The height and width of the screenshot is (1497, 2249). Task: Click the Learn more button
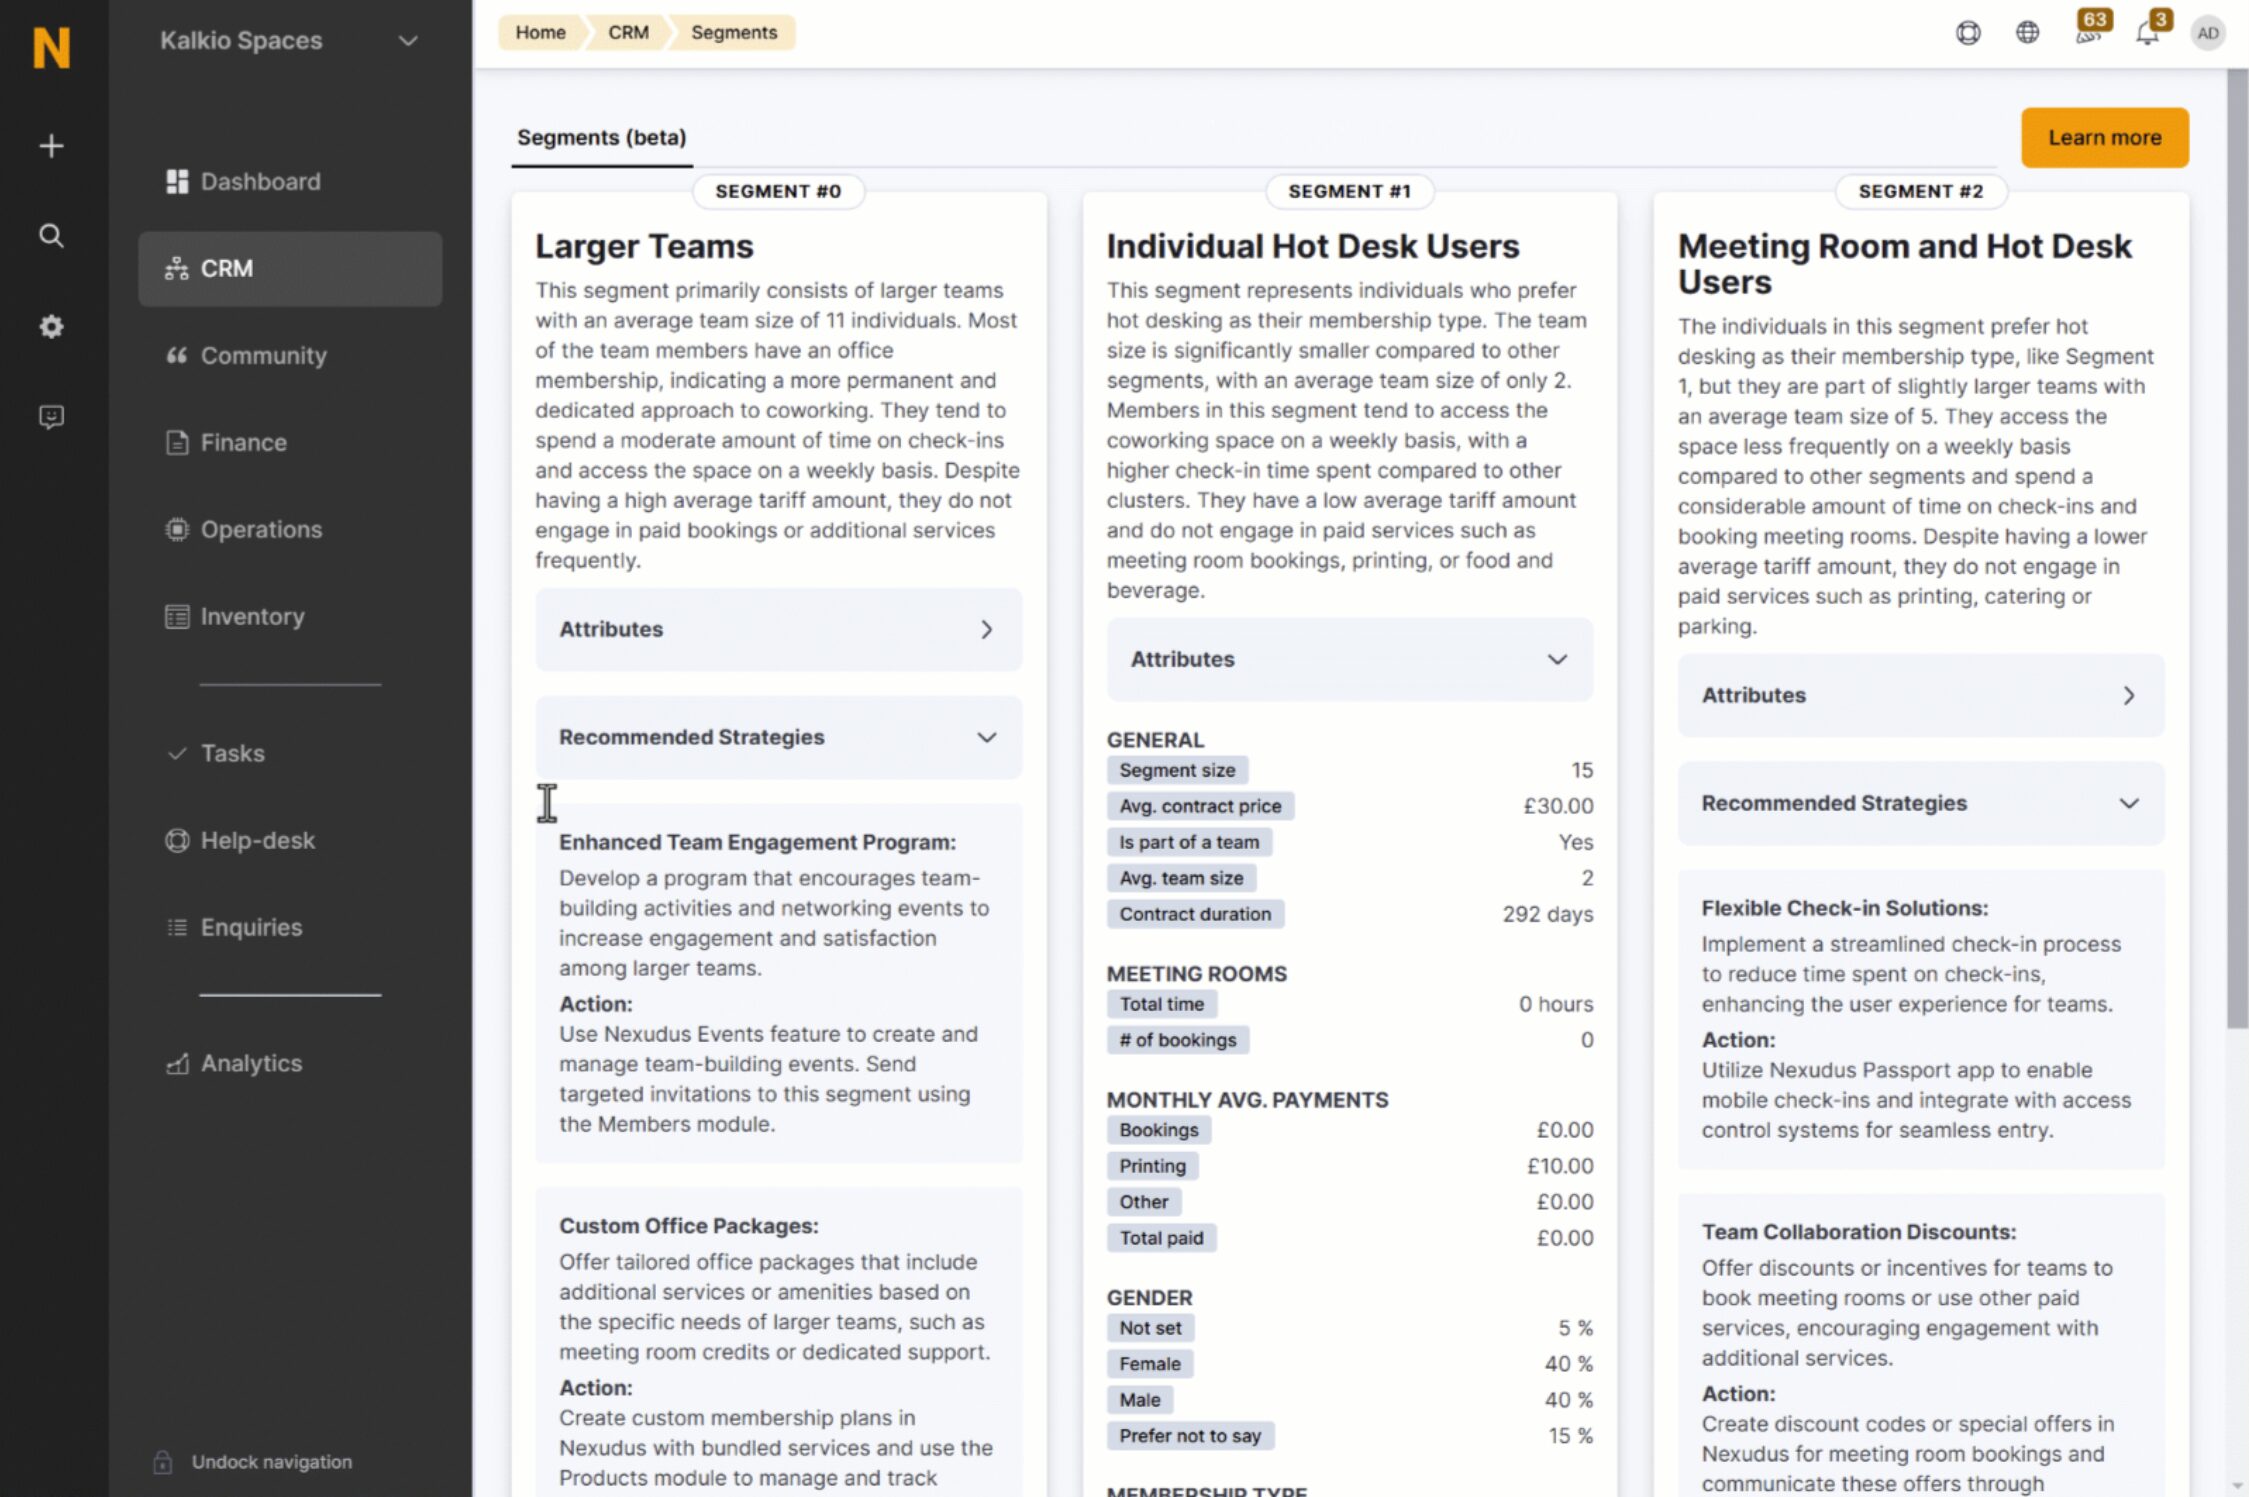[x=2104, y=138]
